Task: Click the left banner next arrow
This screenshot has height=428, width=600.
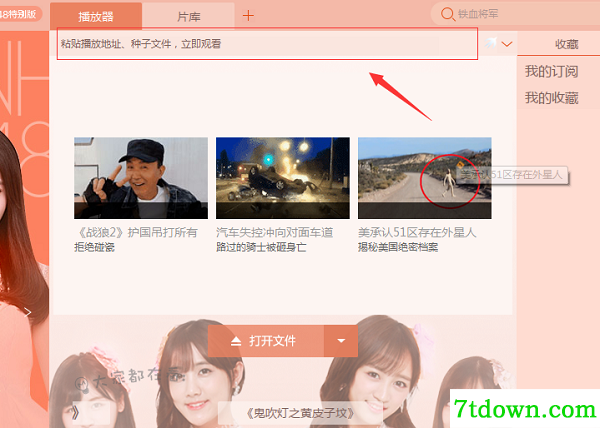Action: [x=28, y=312]
